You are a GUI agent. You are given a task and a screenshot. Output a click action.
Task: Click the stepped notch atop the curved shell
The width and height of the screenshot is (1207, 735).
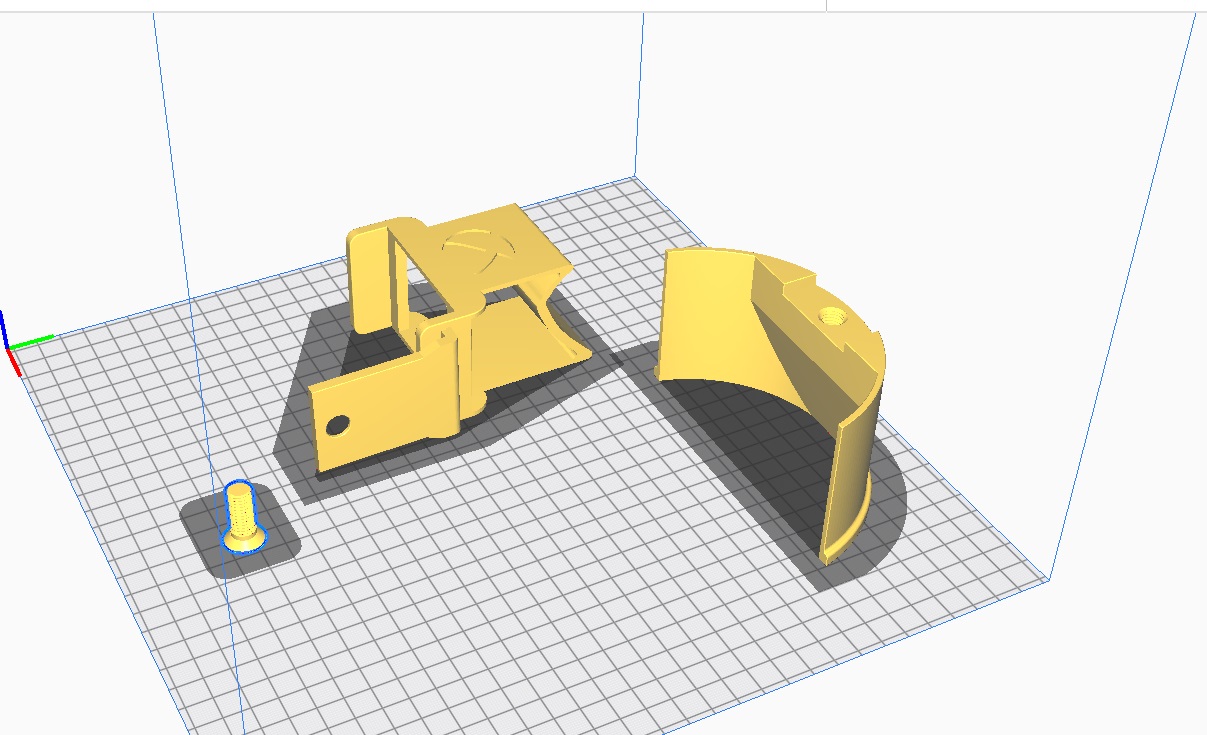(x=800, y=293)
